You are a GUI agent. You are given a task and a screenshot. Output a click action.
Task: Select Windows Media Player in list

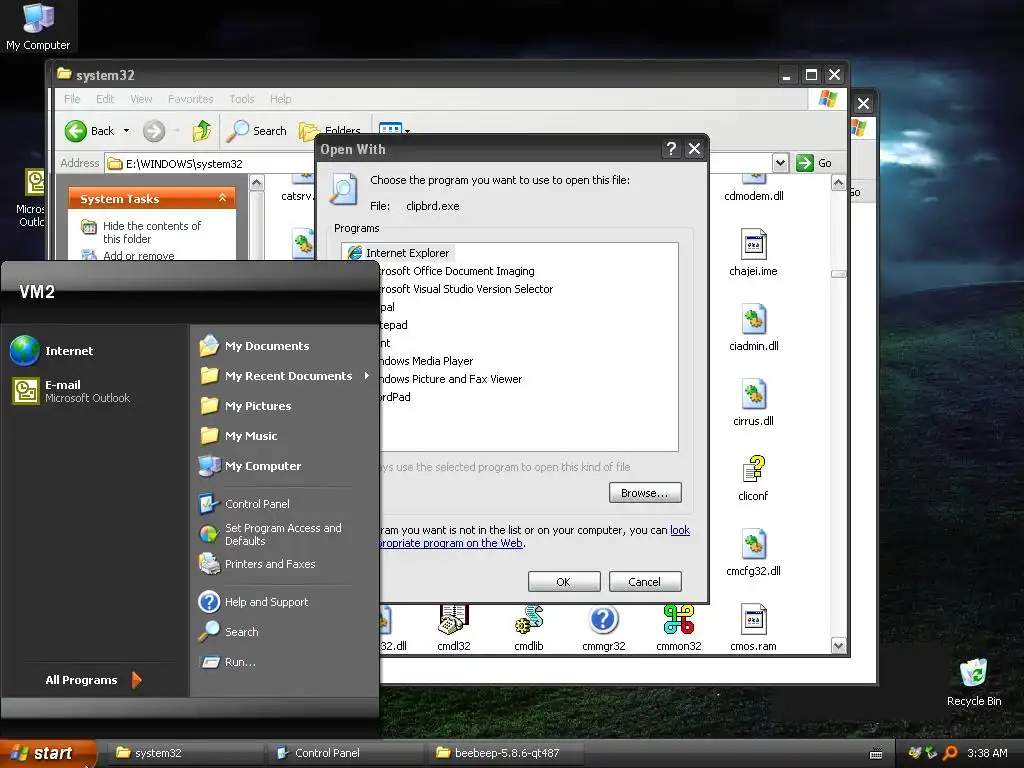426,360
